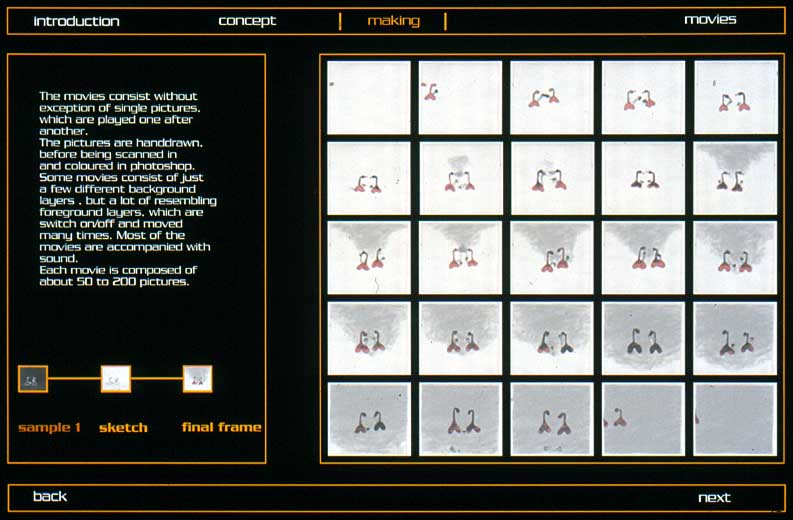Viewport: 793px width, 520px height.
Task: Go to the movies section
Action: click(x=710, y=20)
